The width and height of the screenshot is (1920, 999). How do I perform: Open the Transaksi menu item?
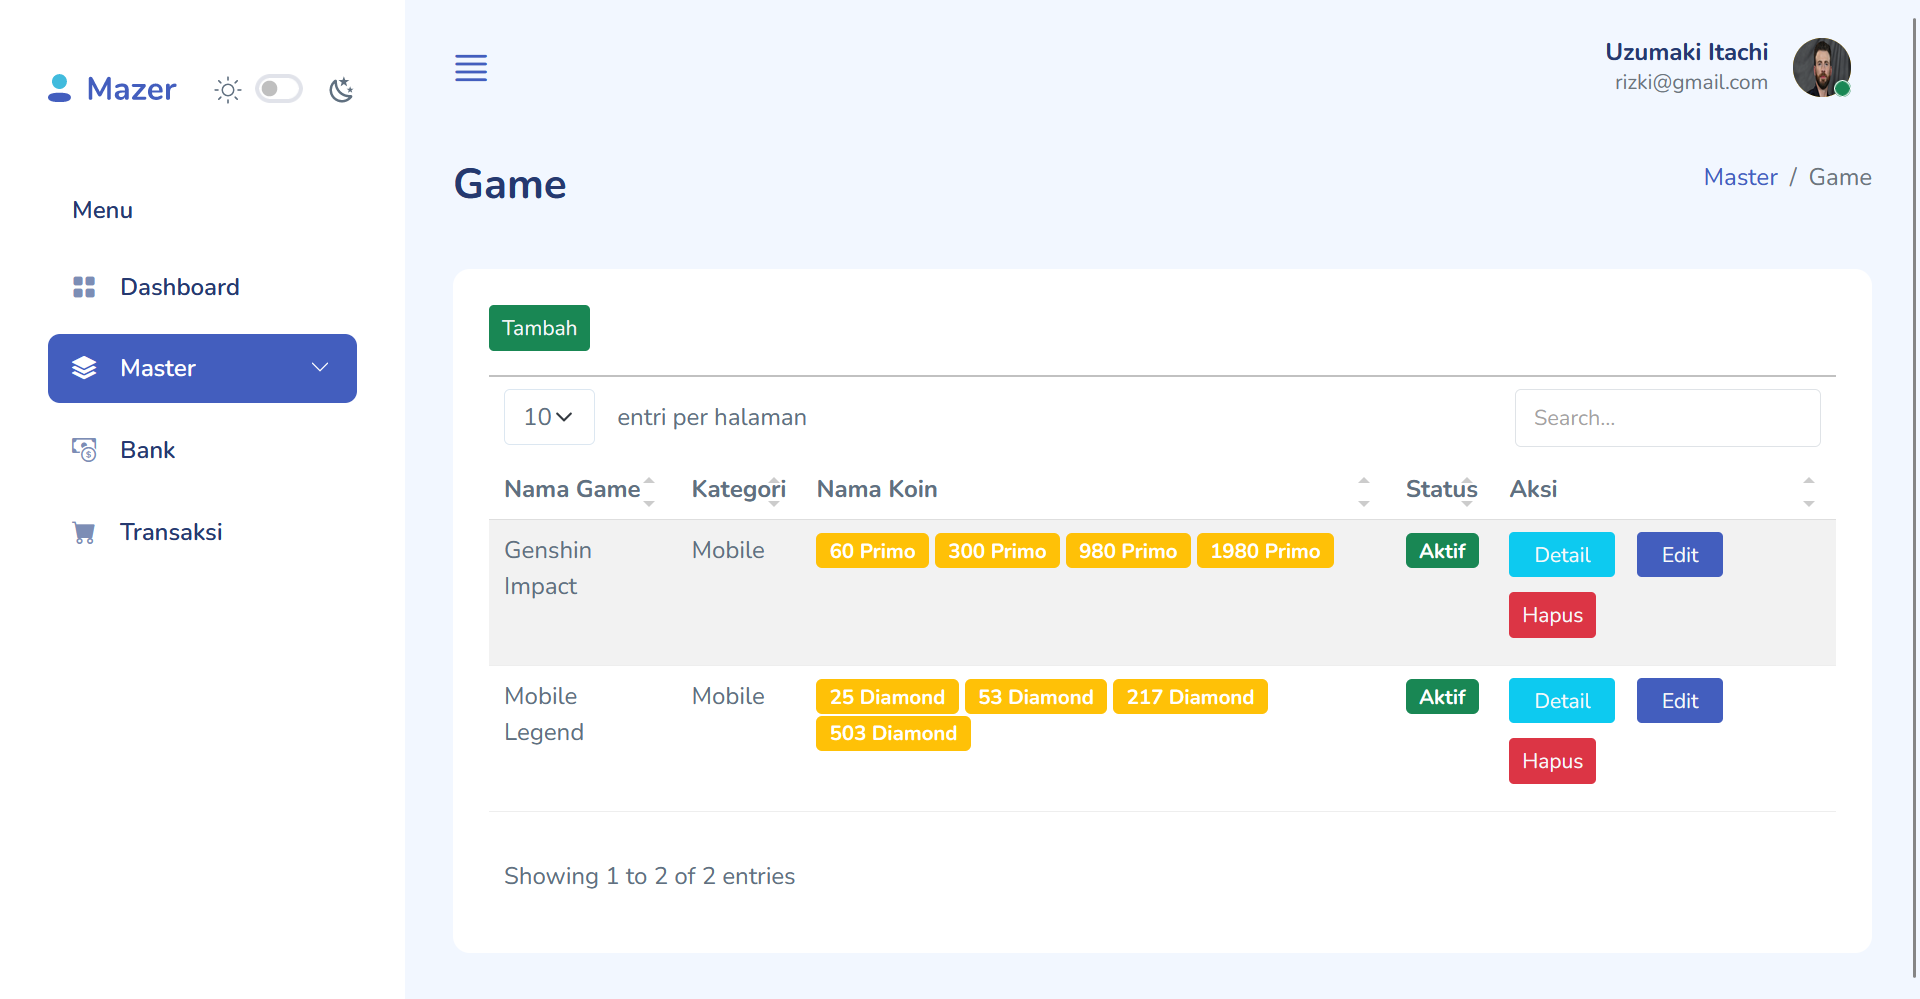pyautogui.click(x=171, y=532)
